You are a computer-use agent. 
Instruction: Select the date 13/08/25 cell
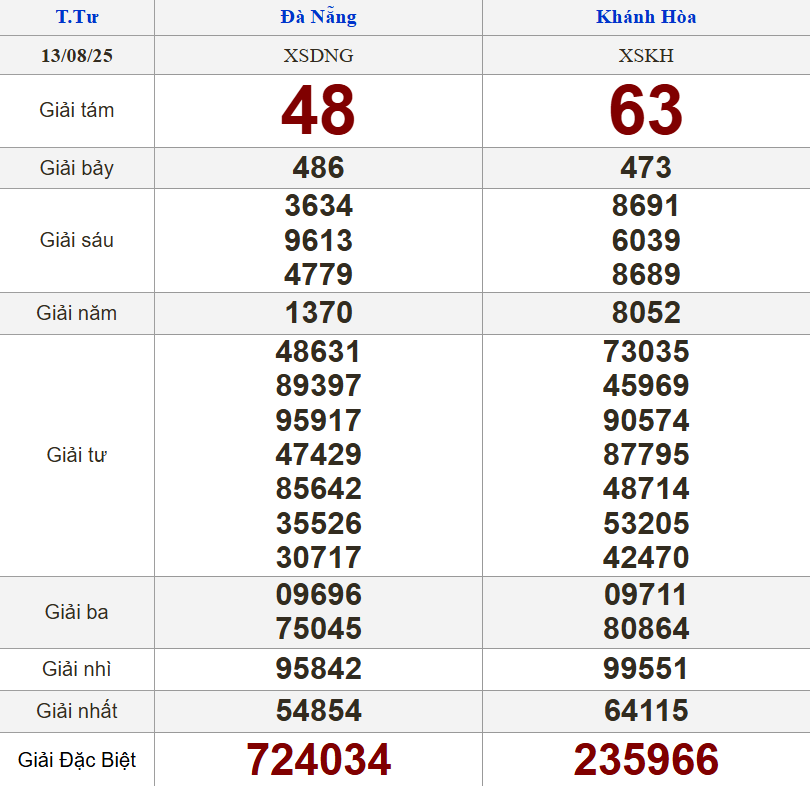77,56
